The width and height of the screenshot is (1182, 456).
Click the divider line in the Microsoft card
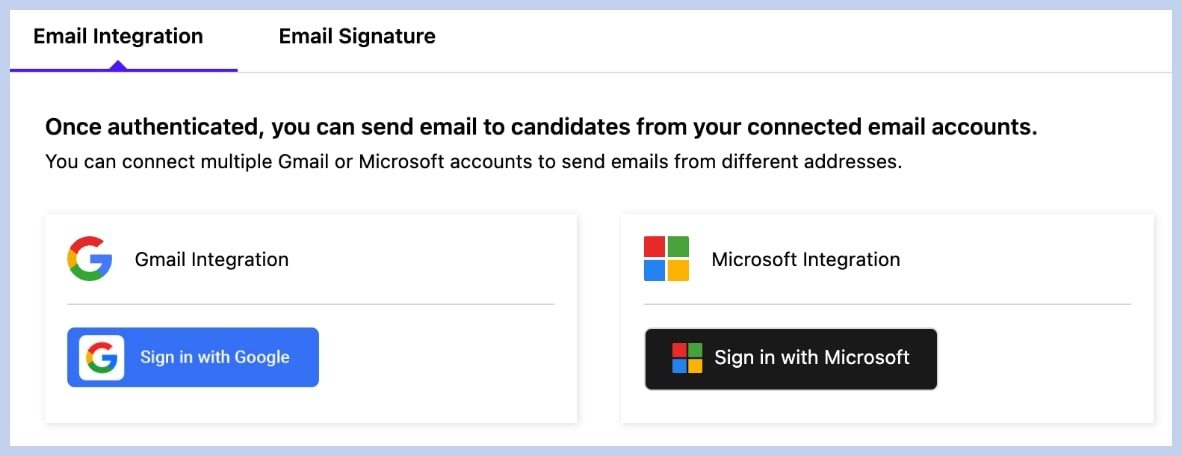[x=887, y=304]
